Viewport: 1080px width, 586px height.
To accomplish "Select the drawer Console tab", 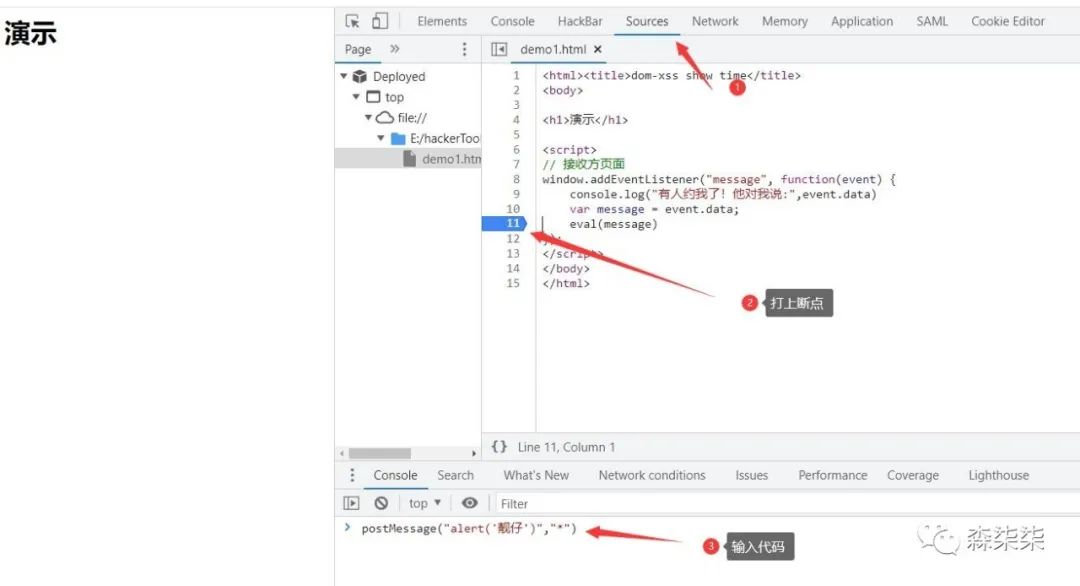I will pos(395,475).
